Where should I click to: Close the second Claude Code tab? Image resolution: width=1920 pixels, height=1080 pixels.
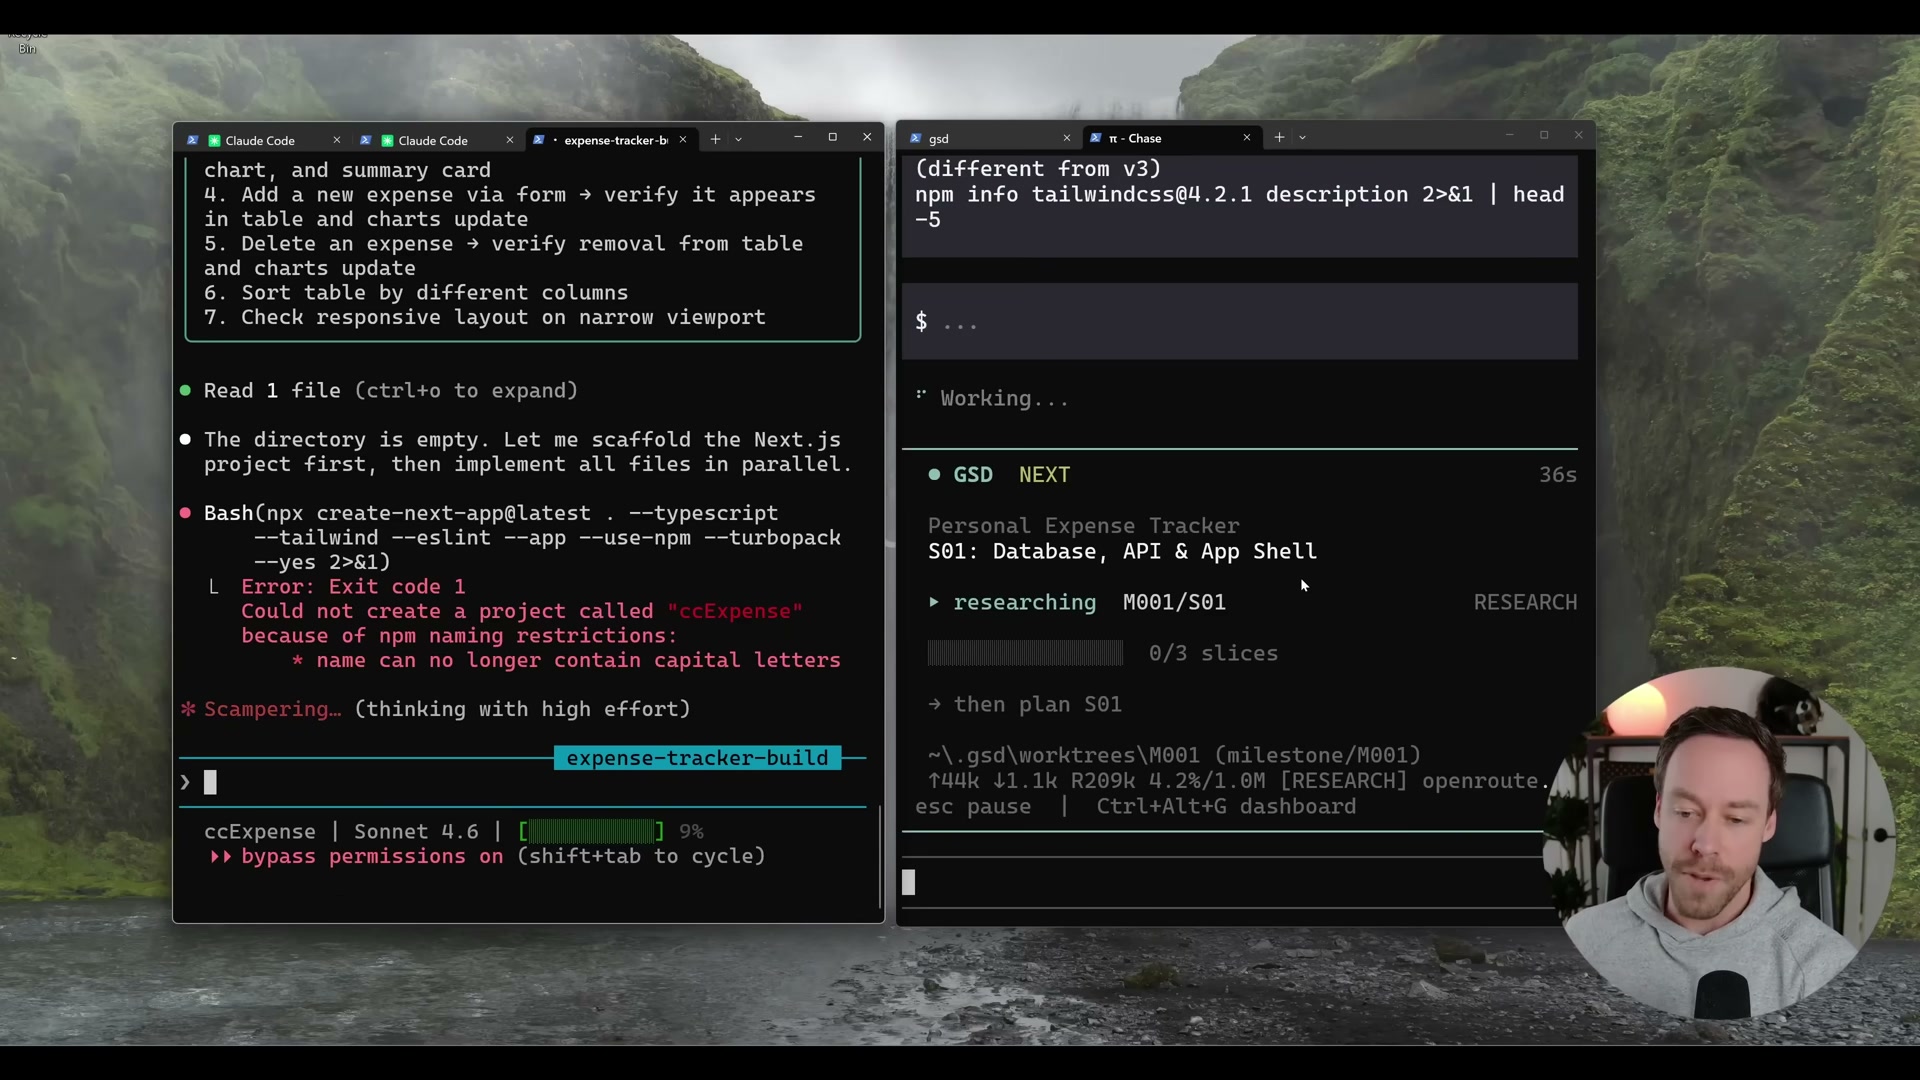pos(510,140)
